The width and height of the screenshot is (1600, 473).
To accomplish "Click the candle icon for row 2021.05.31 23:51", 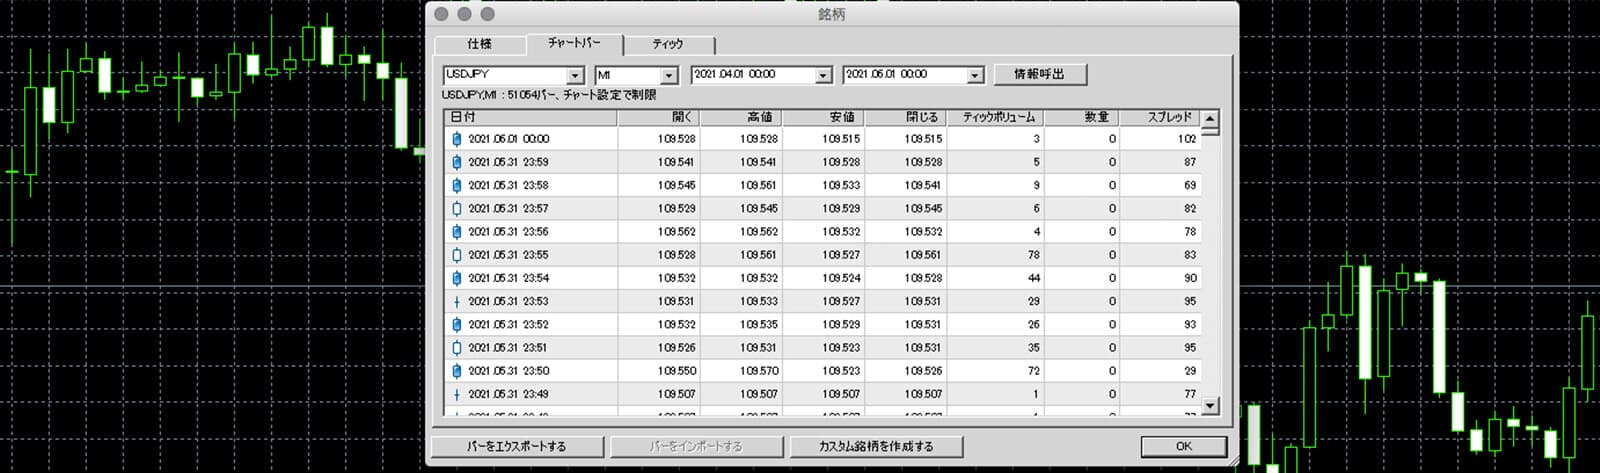I will pos(457,348).
